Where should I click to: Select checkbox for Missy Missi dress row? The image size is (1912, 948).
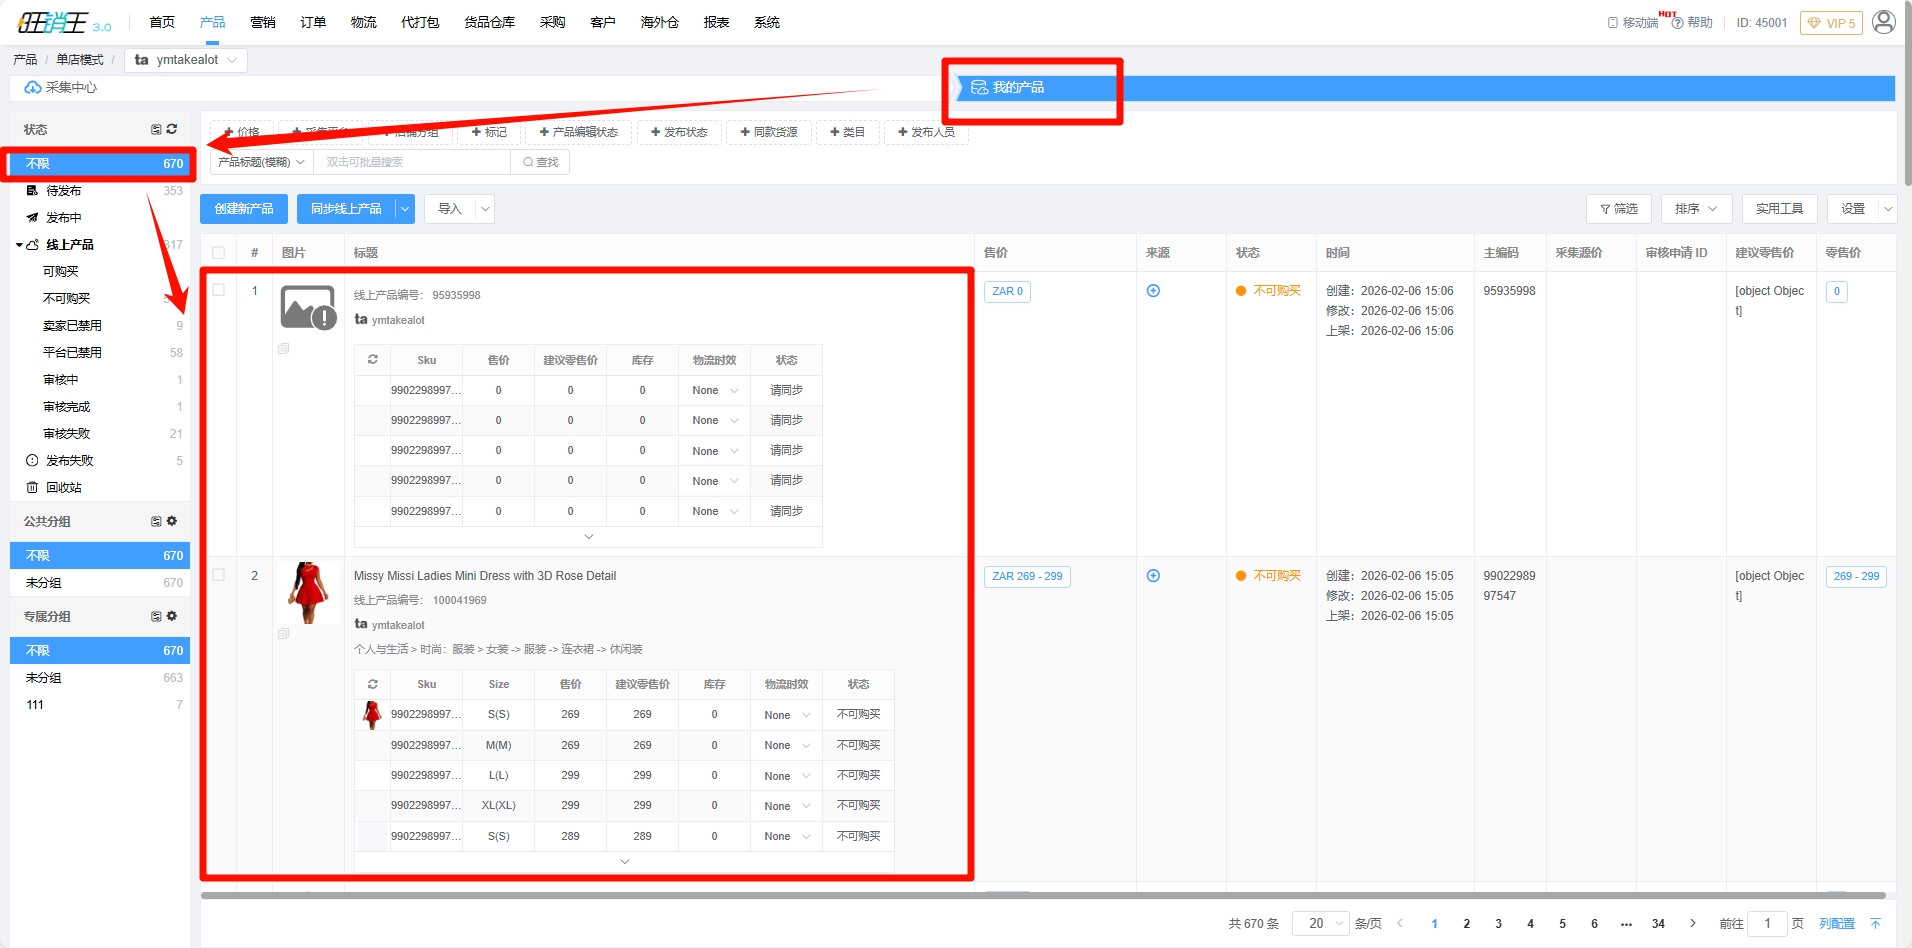click(x=219, y=575)
